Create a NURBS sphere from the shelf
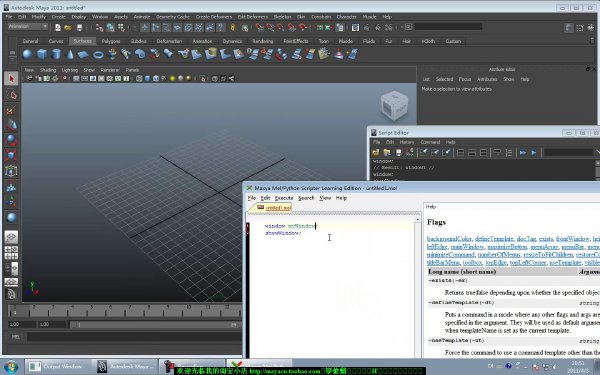Viewport: 600px width, 375px height. [27, 54]
